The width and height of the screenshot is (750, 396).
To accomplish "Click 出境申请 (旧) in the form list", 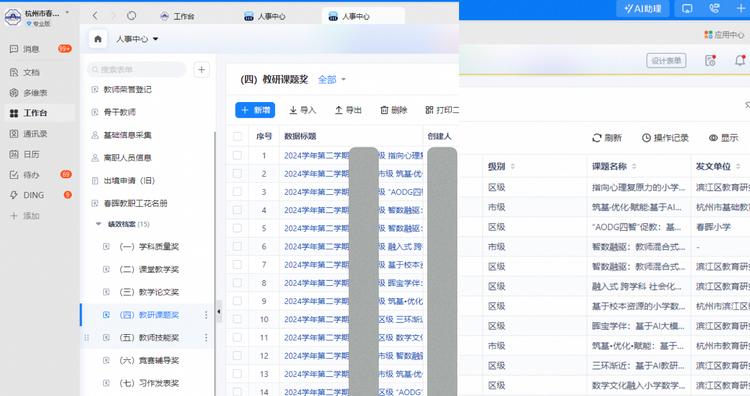I will [129, 180].
